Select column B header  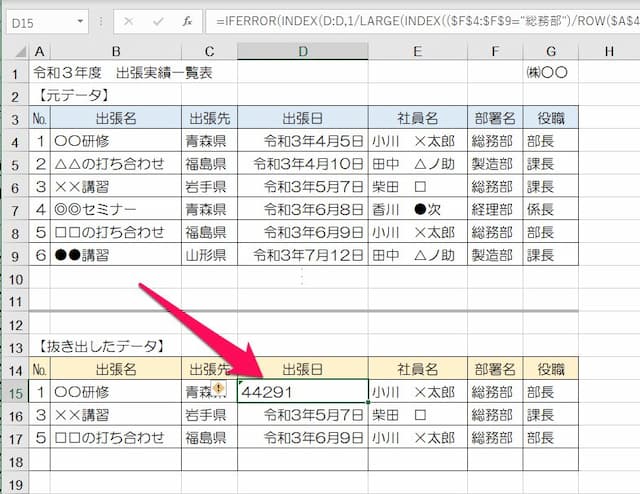click(116, 52)
